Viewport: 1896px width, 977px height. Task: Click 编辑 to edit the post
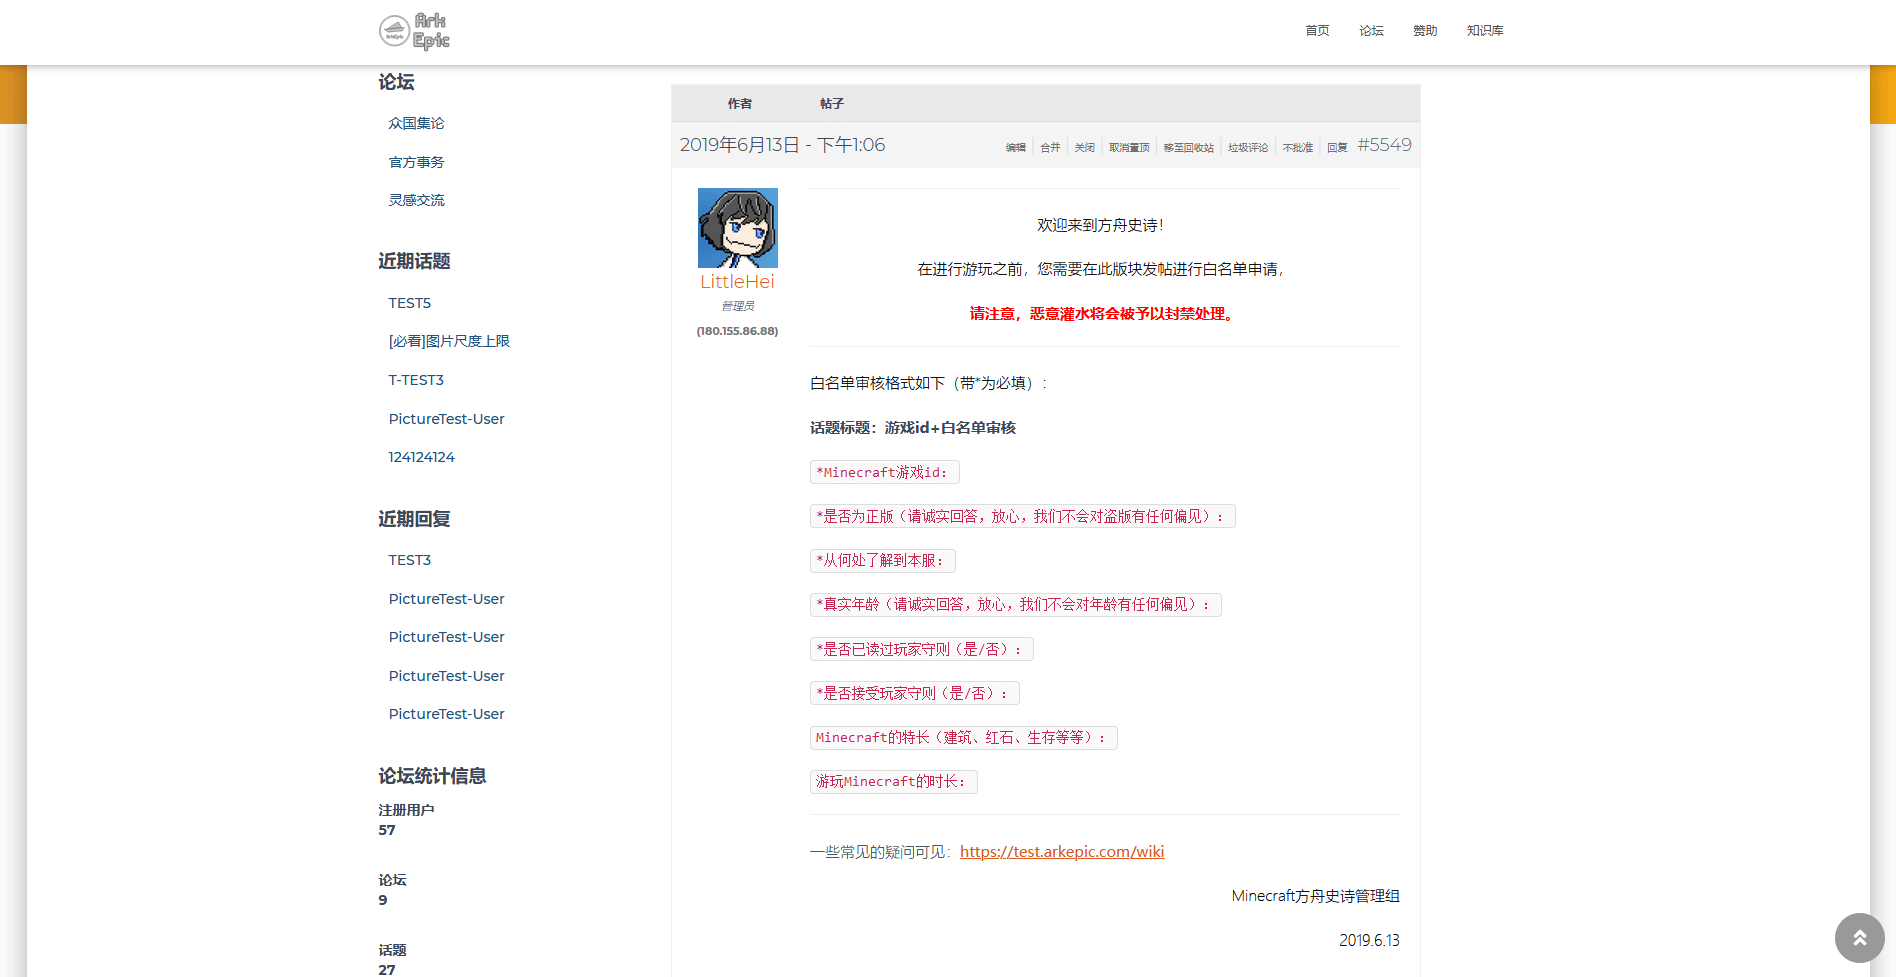1016,148
